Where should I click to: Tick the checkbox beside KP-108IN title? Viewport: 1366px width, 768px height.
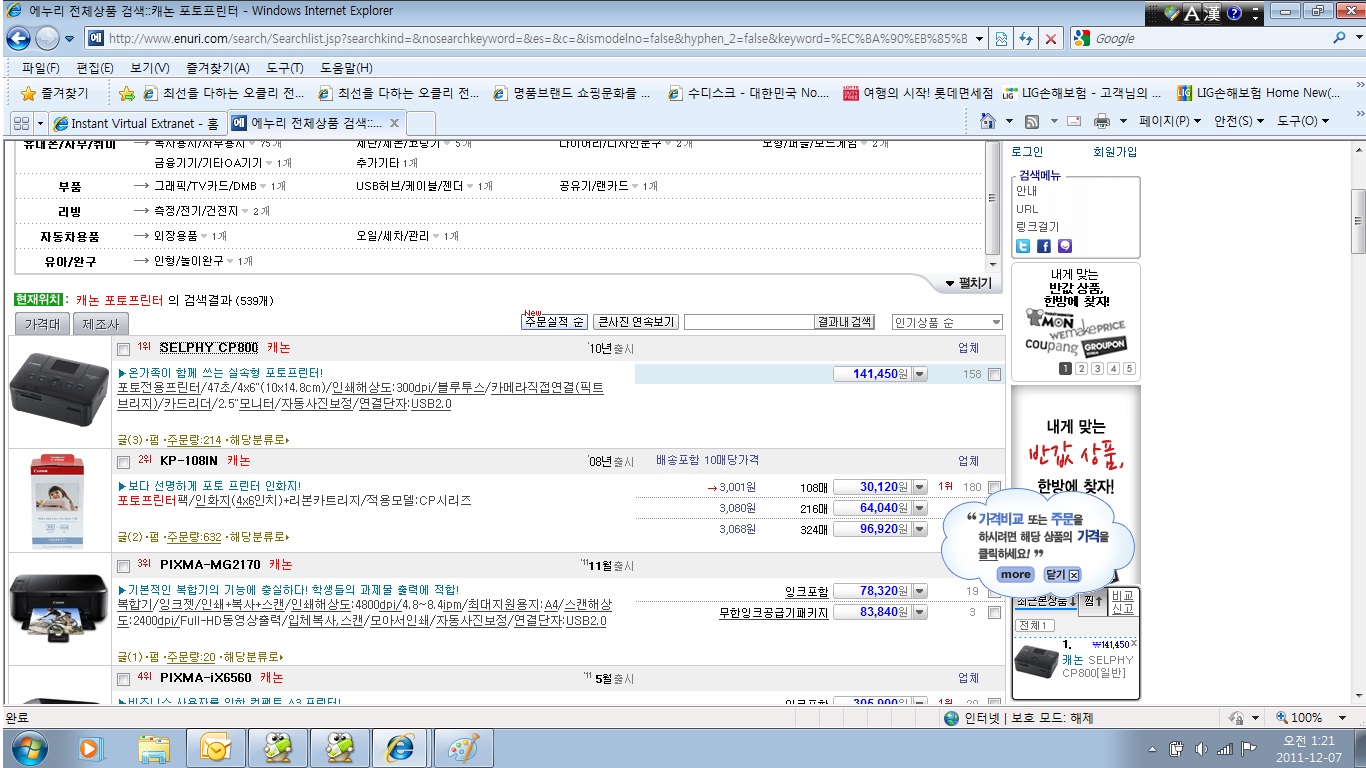pyautogui.click(x=123, y=462)
